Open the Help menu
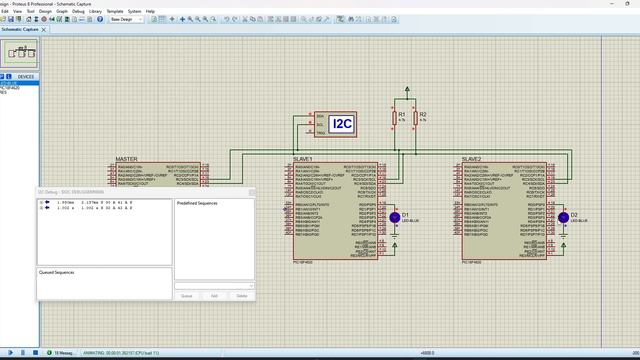 coord(150,11)
